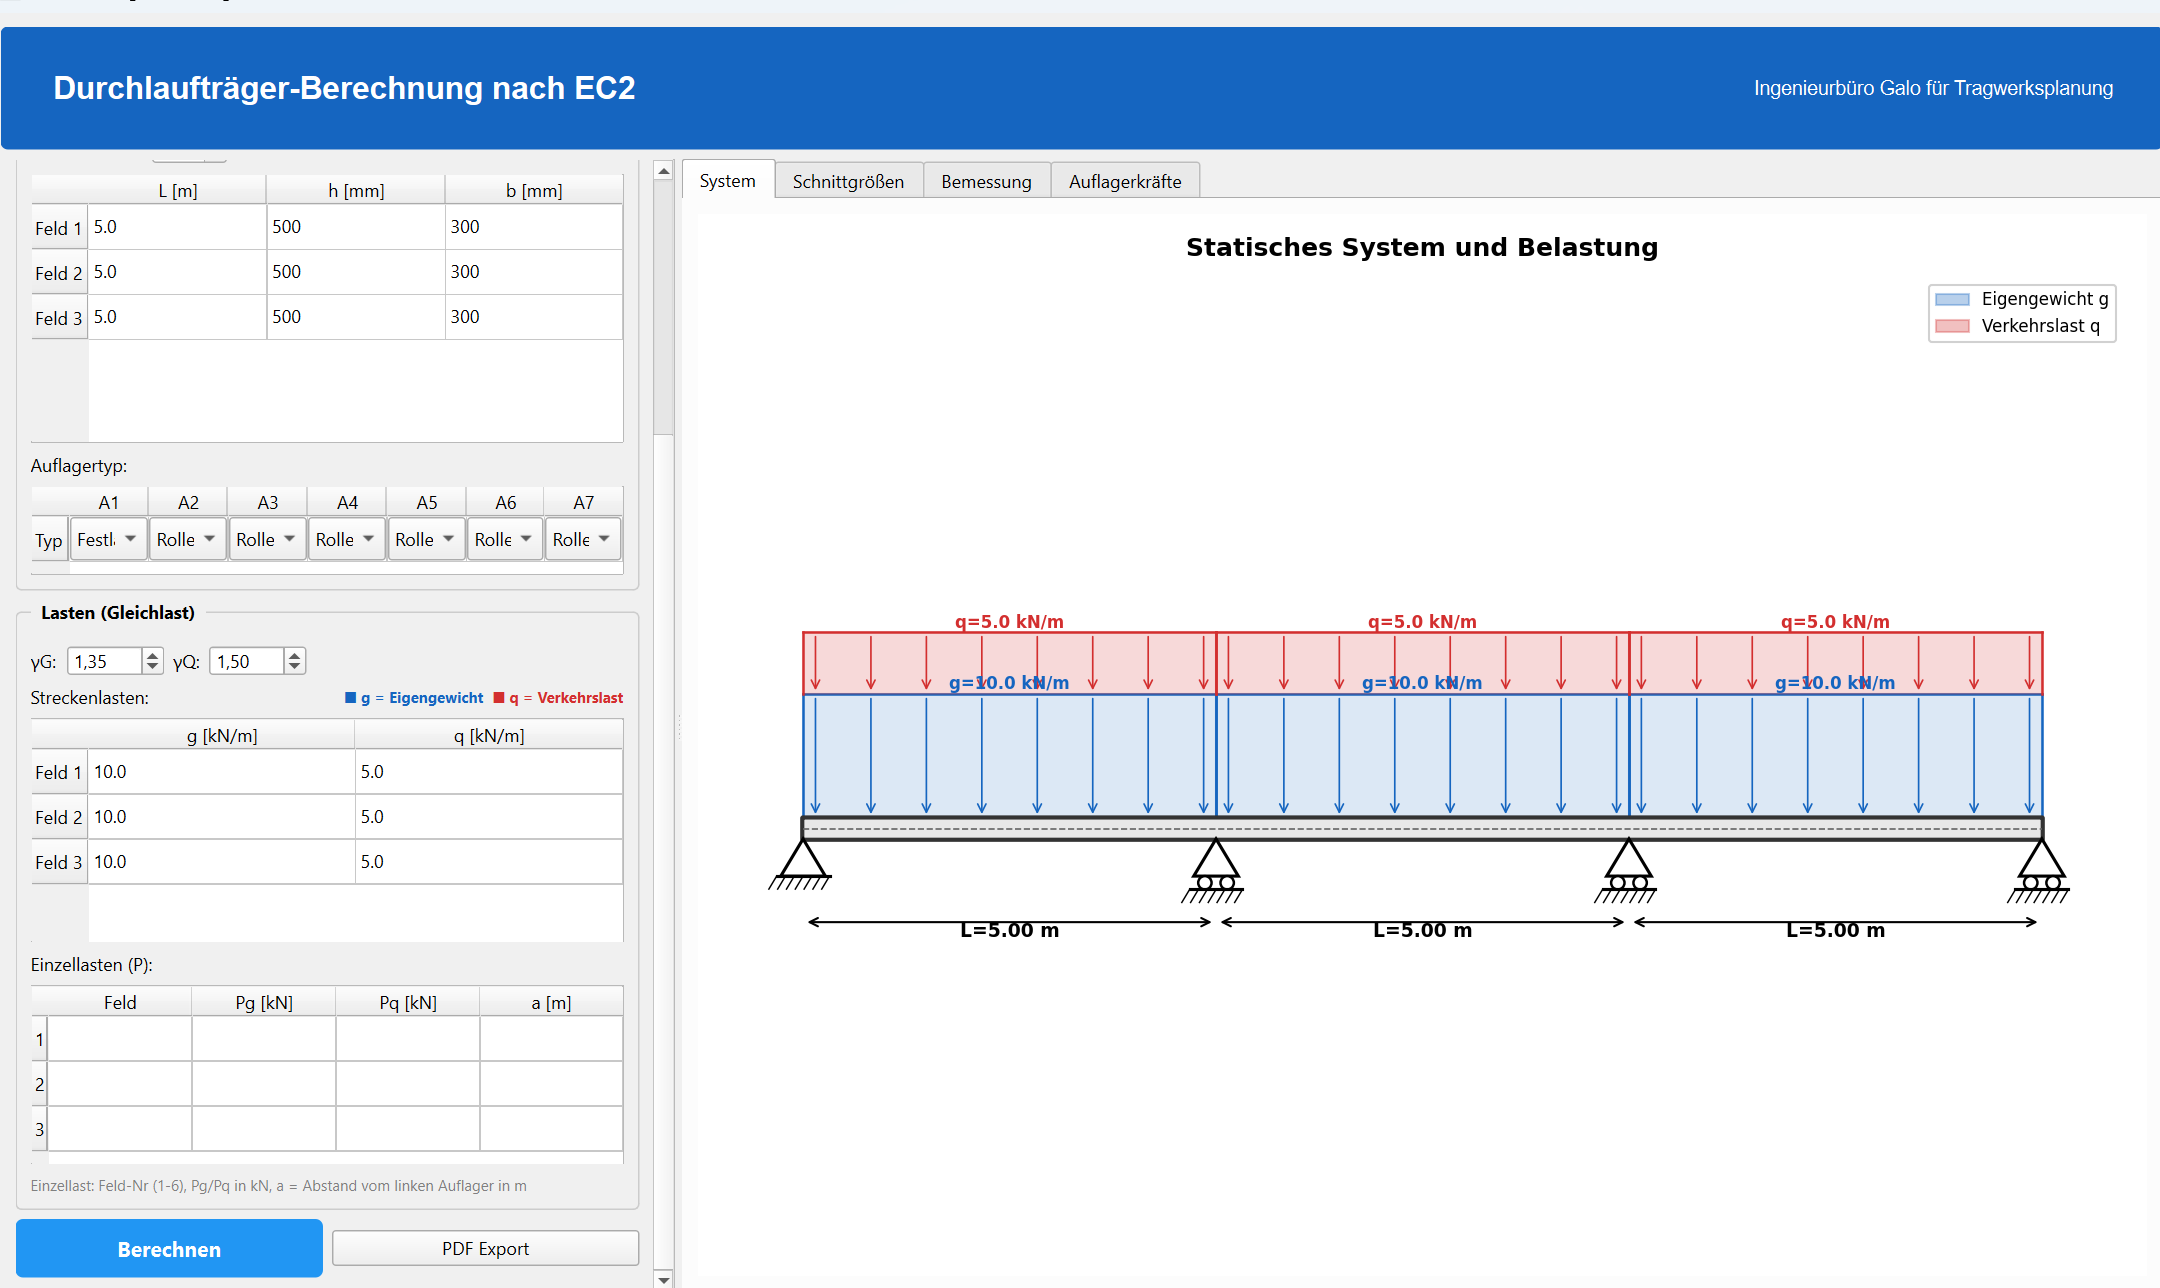Screen dimensions: 2160x1288
Task: Click the γG input field
Action: pyautogui.click(x=106, y=661)
